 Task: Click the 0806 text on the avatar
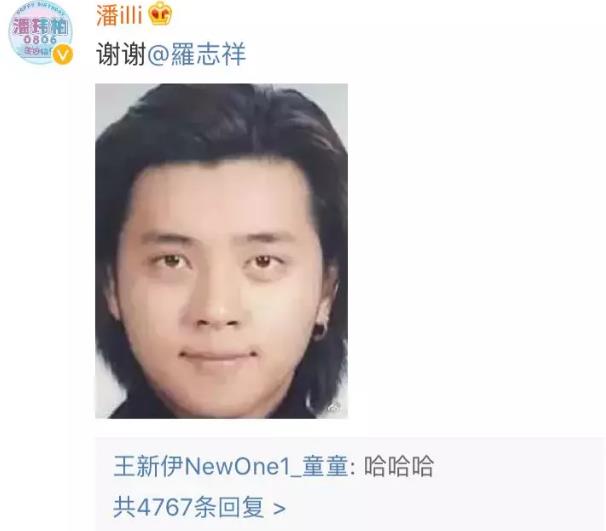point(40,39)
